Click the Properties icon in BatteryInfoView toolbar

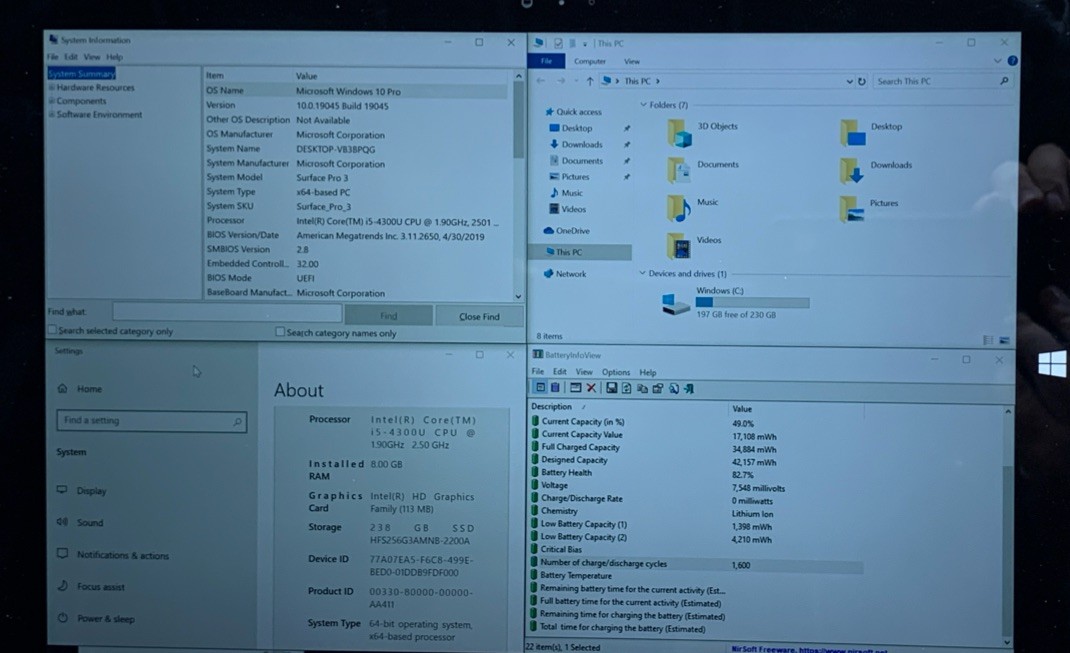click(658, 388)
